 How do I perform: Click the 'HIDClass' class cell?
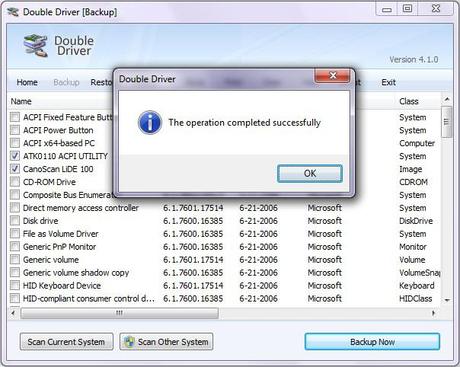(x=415, y=299)
